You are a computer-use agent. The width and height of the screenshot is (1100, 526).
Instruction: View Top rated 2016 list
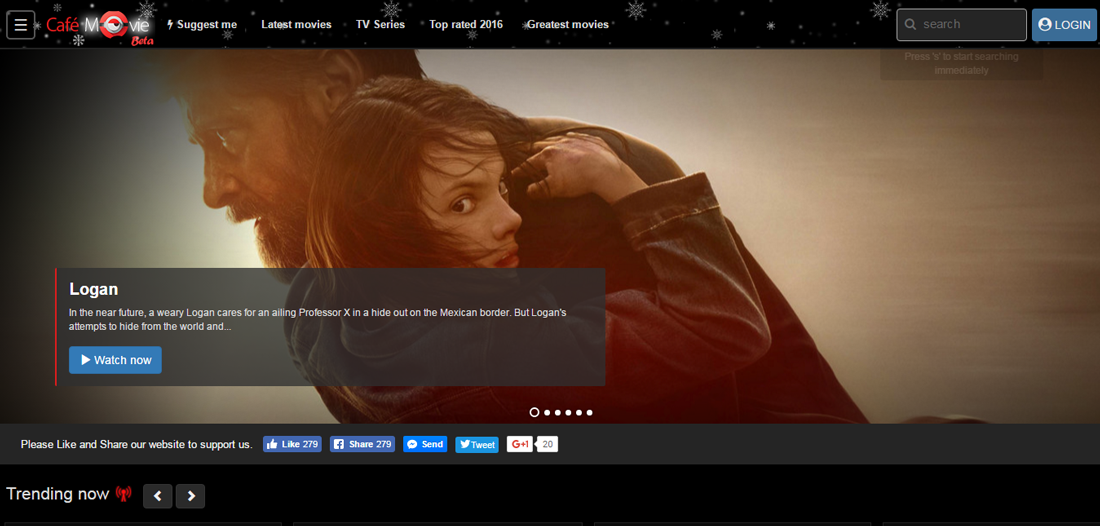pyautogui.click(x=466, y=25)
